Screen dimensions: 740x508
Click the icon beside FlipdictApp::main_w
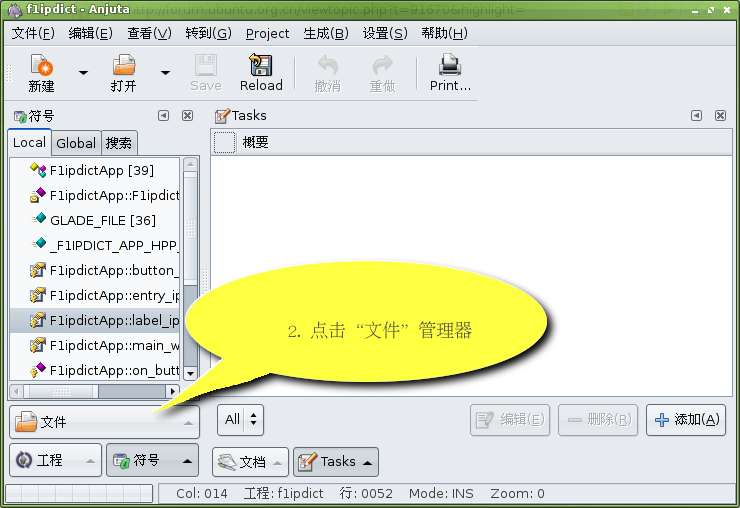click(x=38, y=345)
